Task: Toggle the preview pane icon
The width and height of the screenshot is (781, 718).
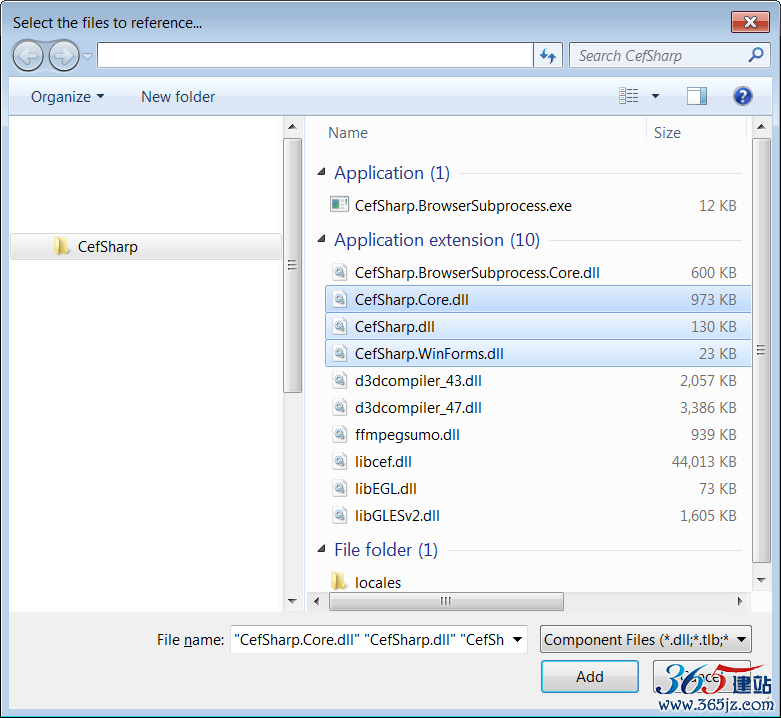Action: (x=696, y=96)
